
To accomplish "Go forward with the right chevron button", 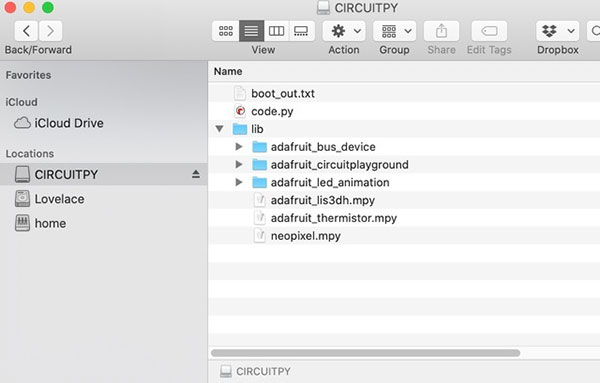I will [50, 31].
